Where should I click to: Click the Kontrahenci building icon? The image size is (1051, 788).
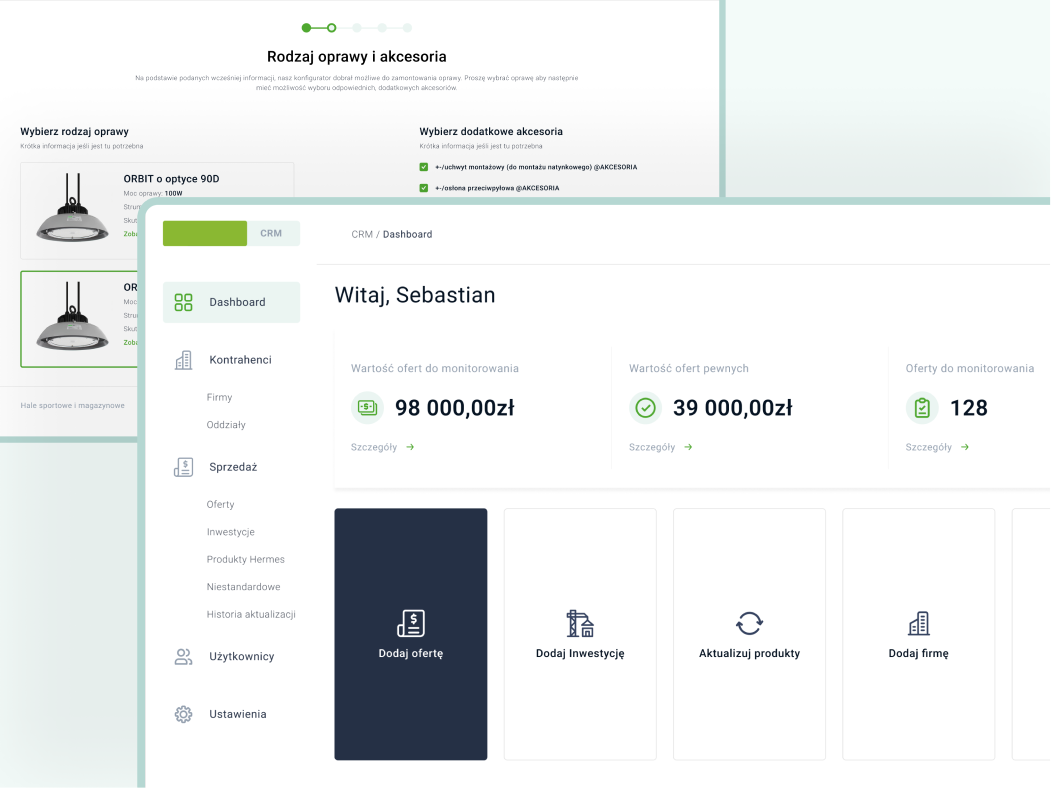click(183, 360)
